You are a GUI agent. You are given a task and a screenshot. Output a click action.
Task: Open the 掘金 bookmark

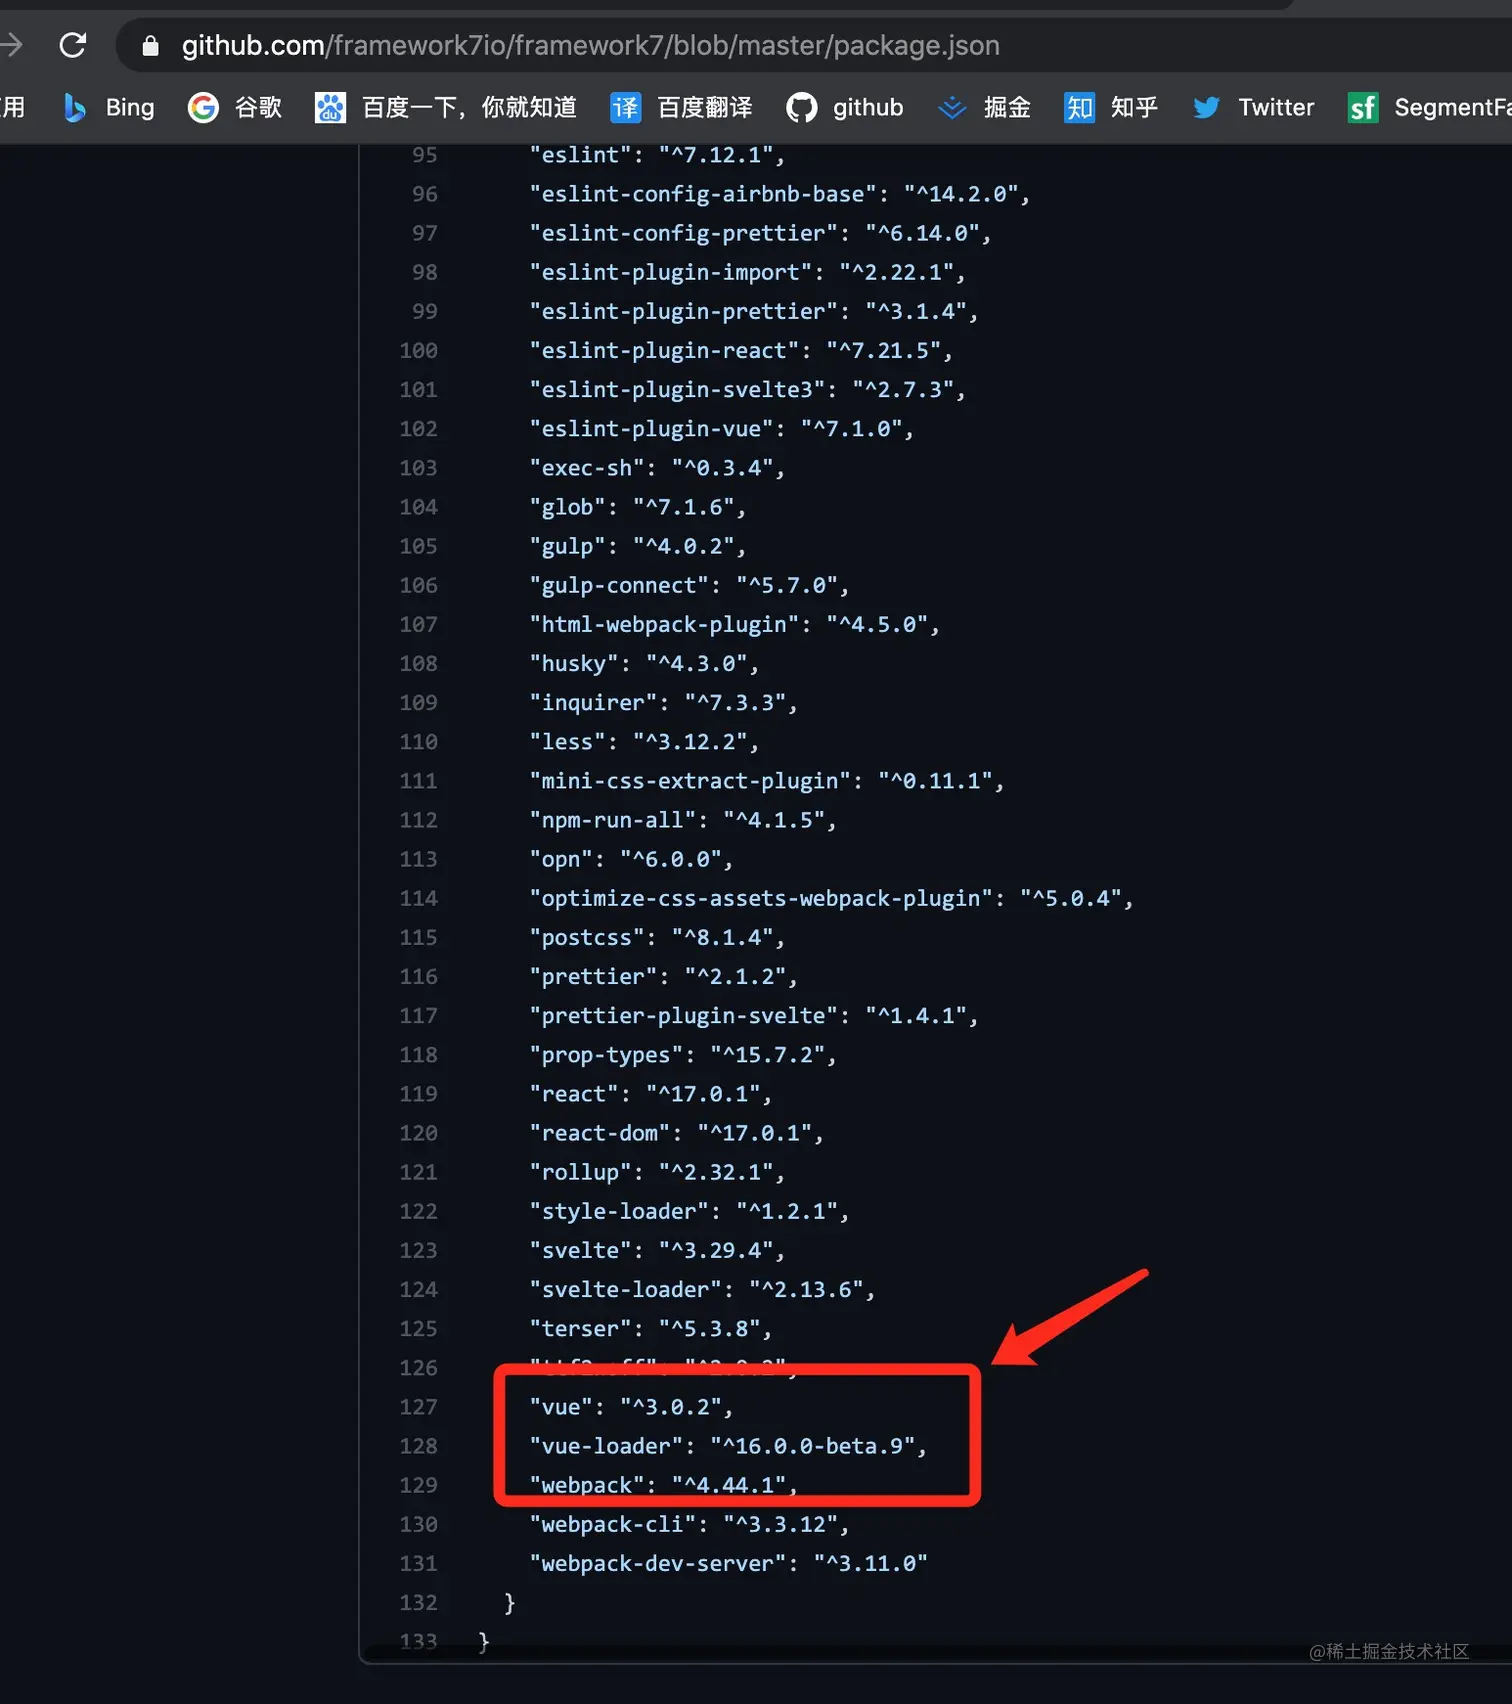pos(984,107)
